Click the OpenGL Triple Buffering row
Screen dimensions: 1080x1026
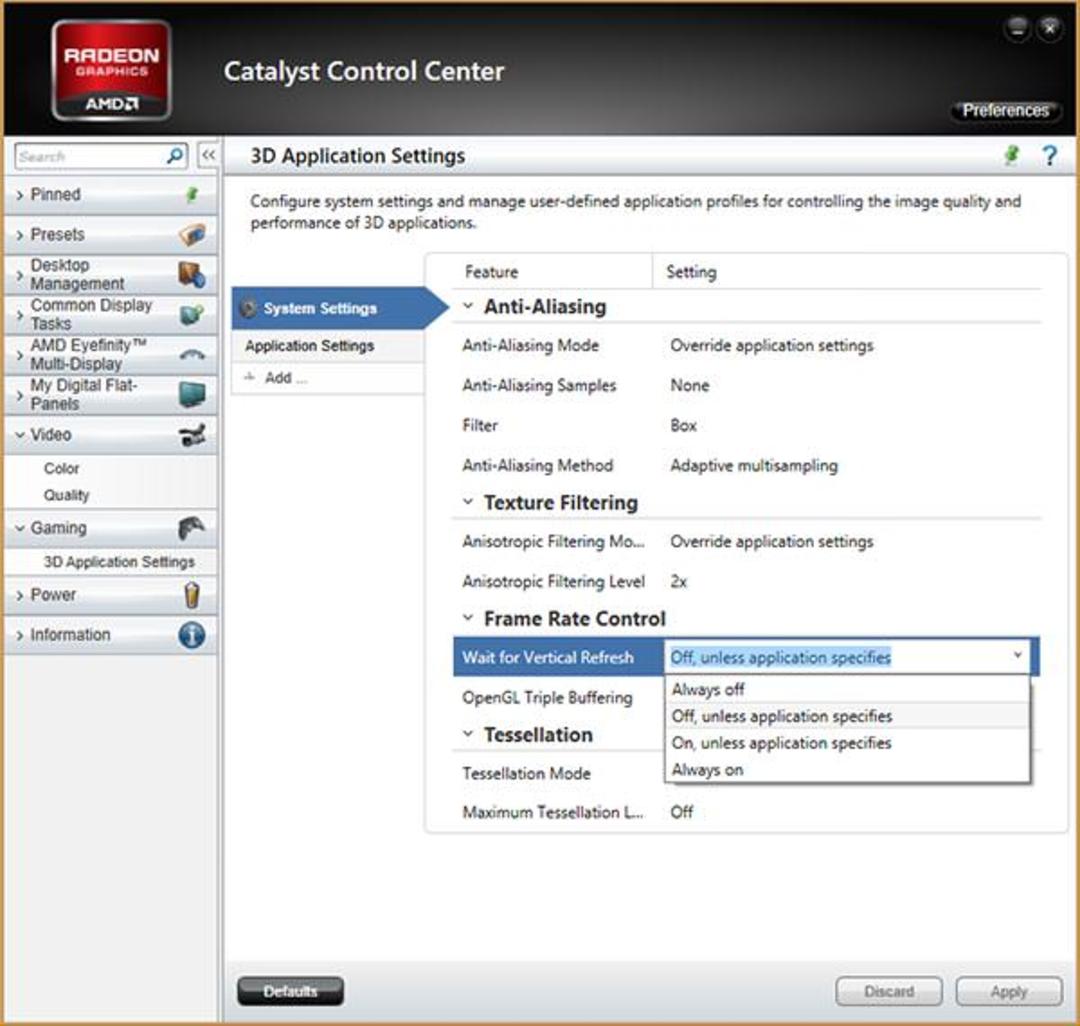558,698
